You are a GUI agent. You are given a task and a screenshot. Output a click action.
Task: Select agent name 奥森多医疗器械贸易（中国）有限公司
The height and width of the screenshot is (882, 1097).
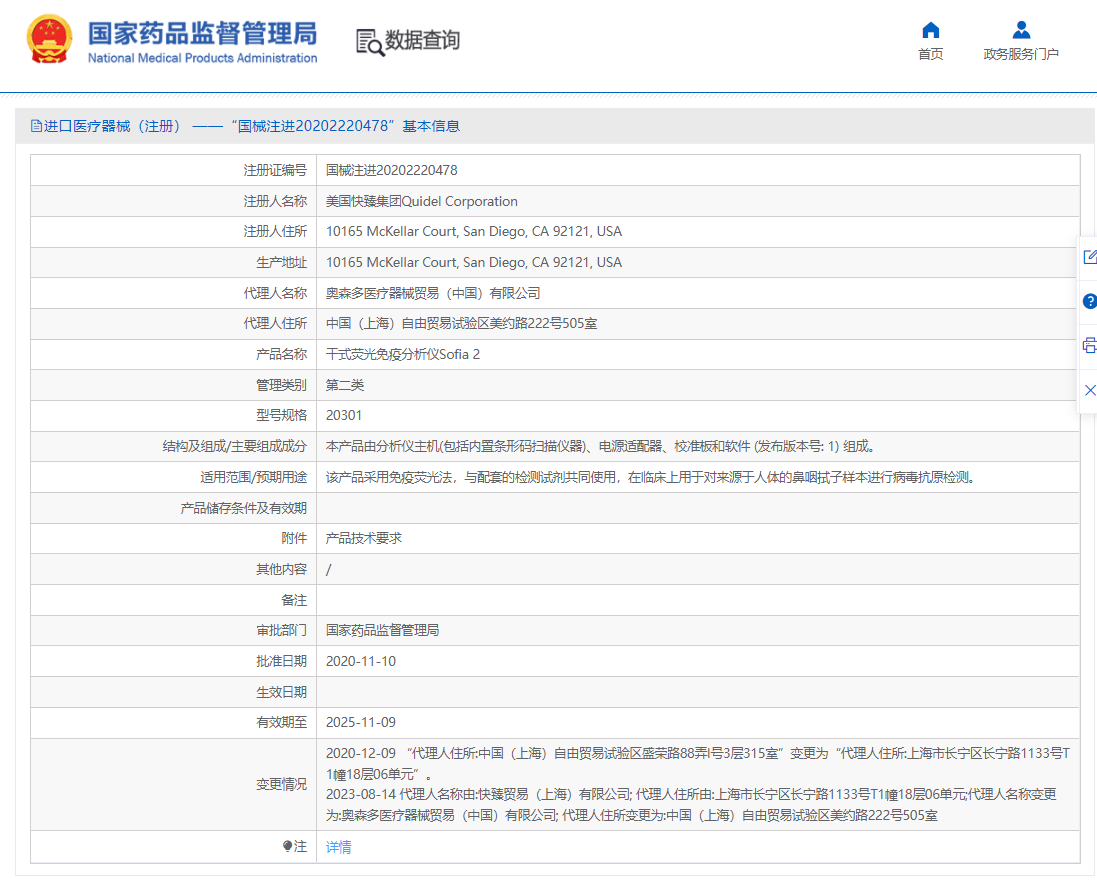433,293
